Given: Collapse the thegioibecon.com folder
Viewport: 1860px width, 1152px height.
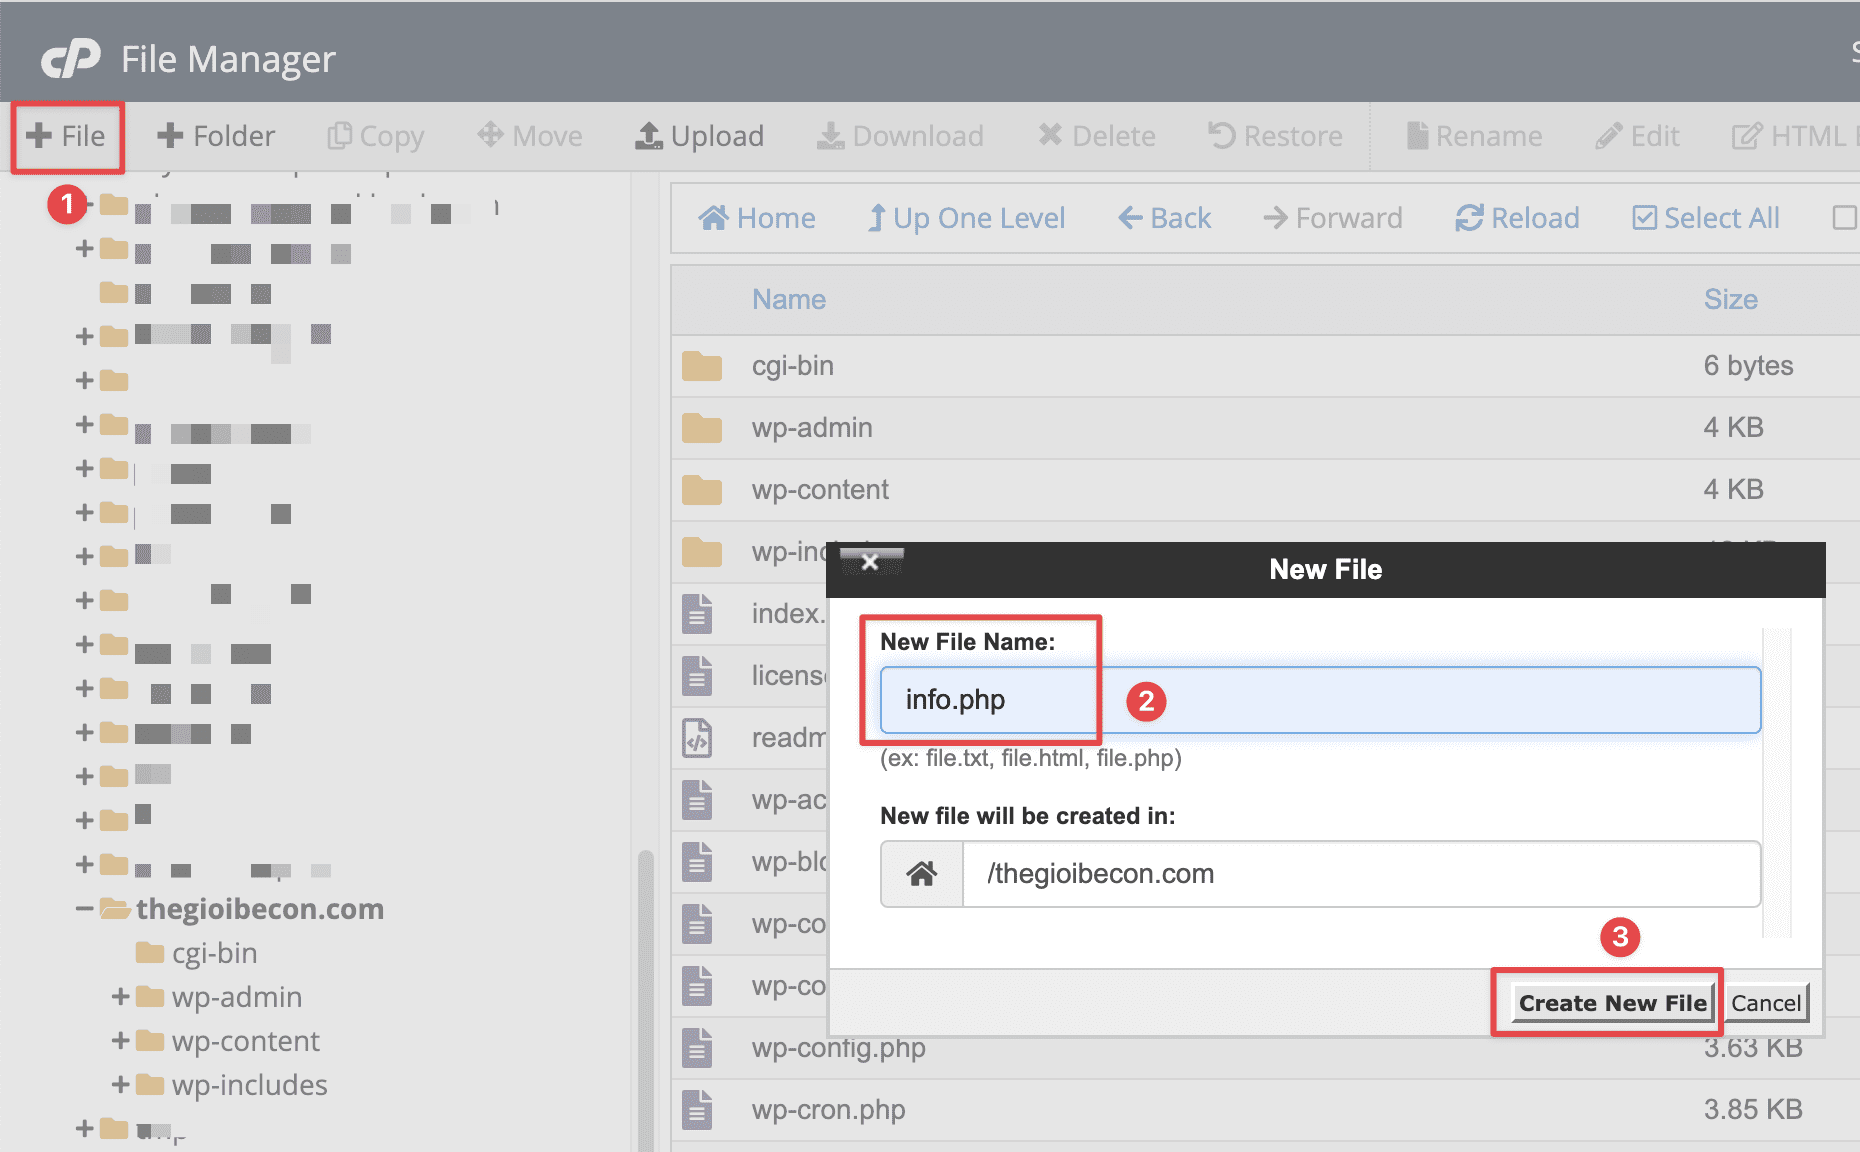Looking at the screenshot, I should coord(85,908).
